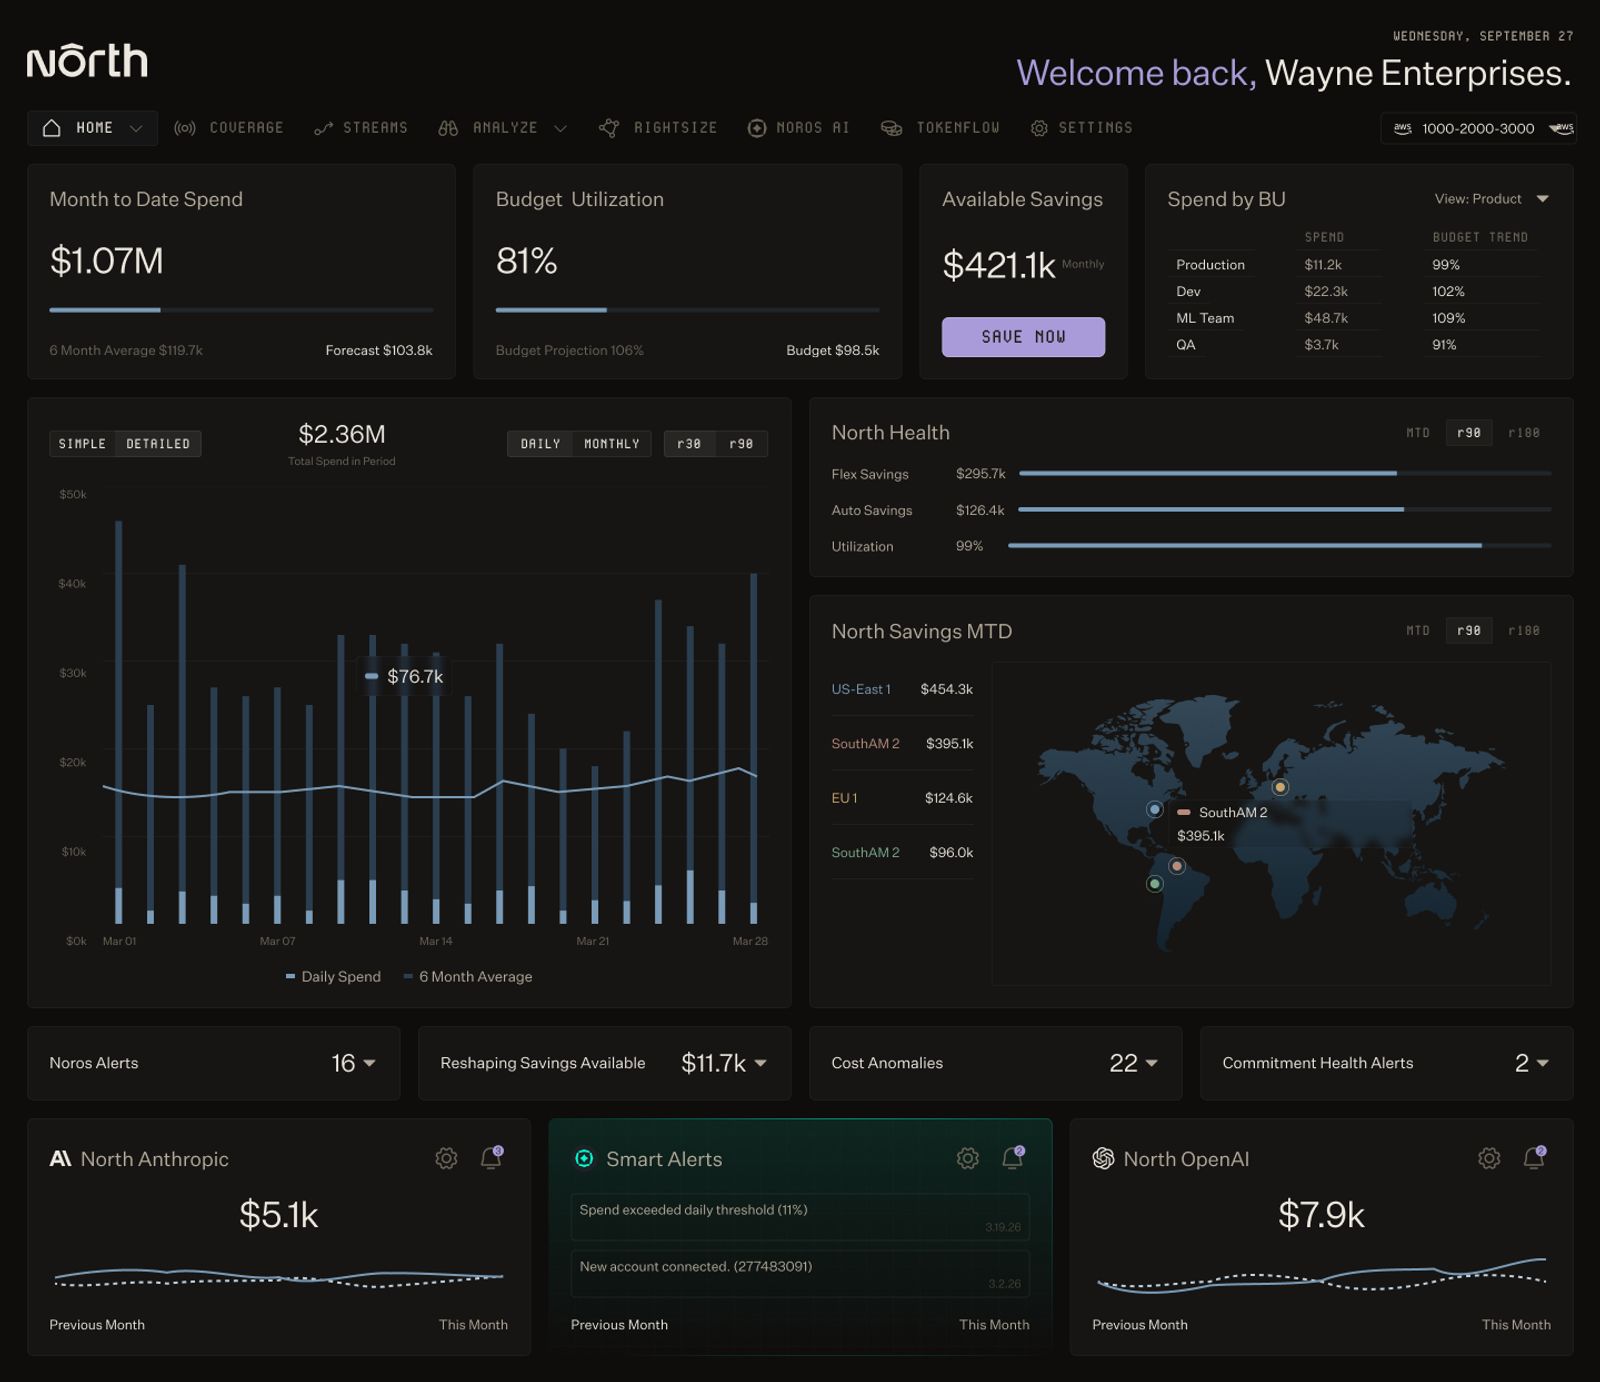Expand Cost Anomalies dropdown
1600x1382 pixels.
(x=1151, y=1063)
